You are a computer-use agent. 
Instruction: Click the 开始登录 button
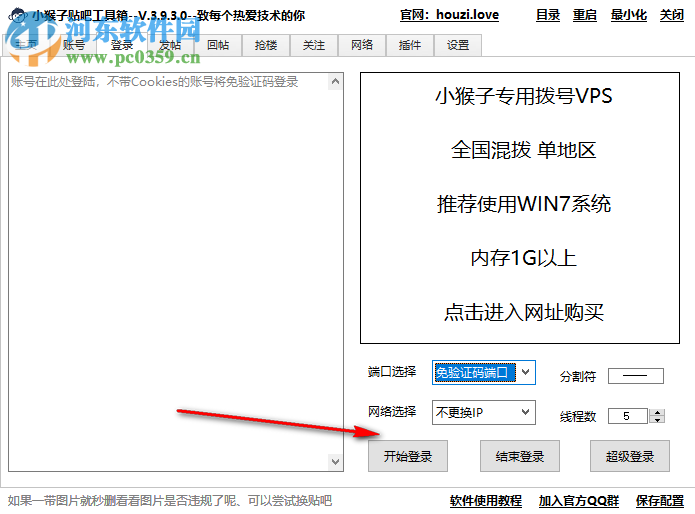(408, 456)
